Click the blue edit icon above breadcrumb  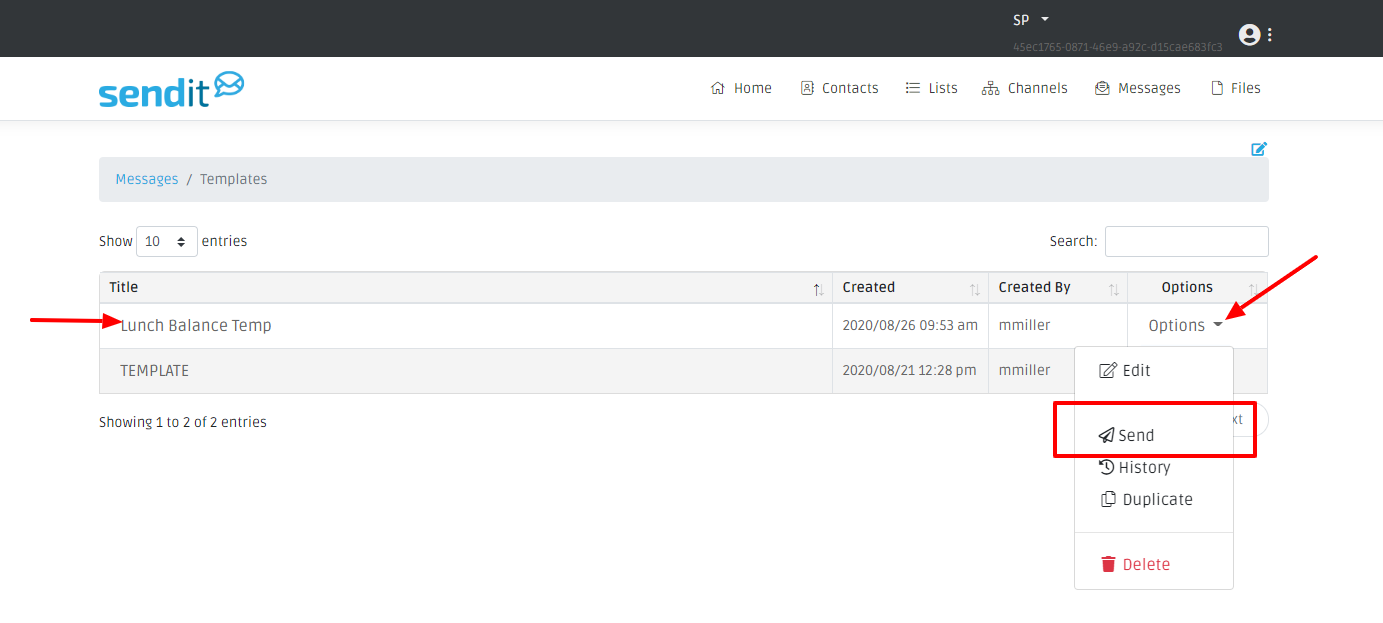1259,149
